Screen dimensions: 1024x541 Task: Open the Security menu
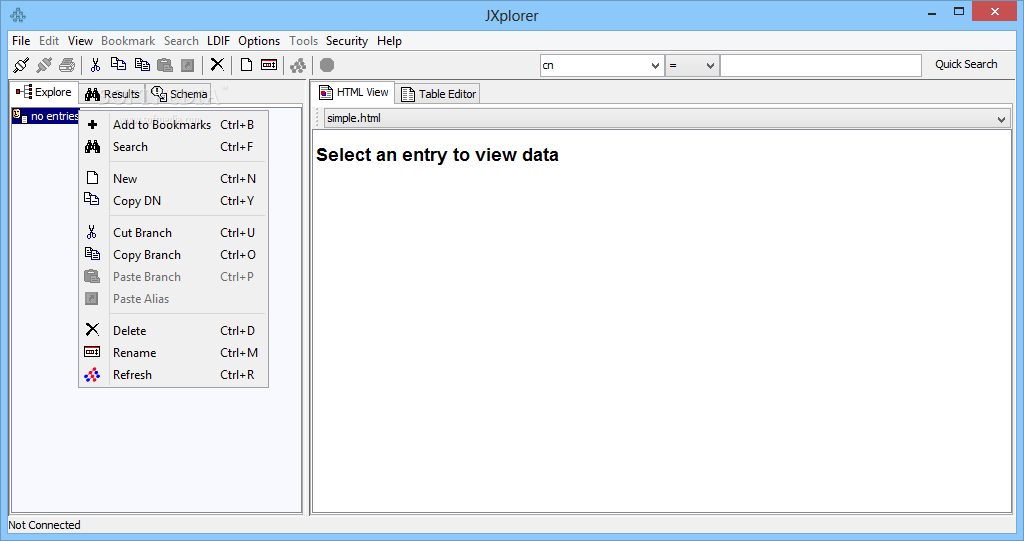(347, 41)
